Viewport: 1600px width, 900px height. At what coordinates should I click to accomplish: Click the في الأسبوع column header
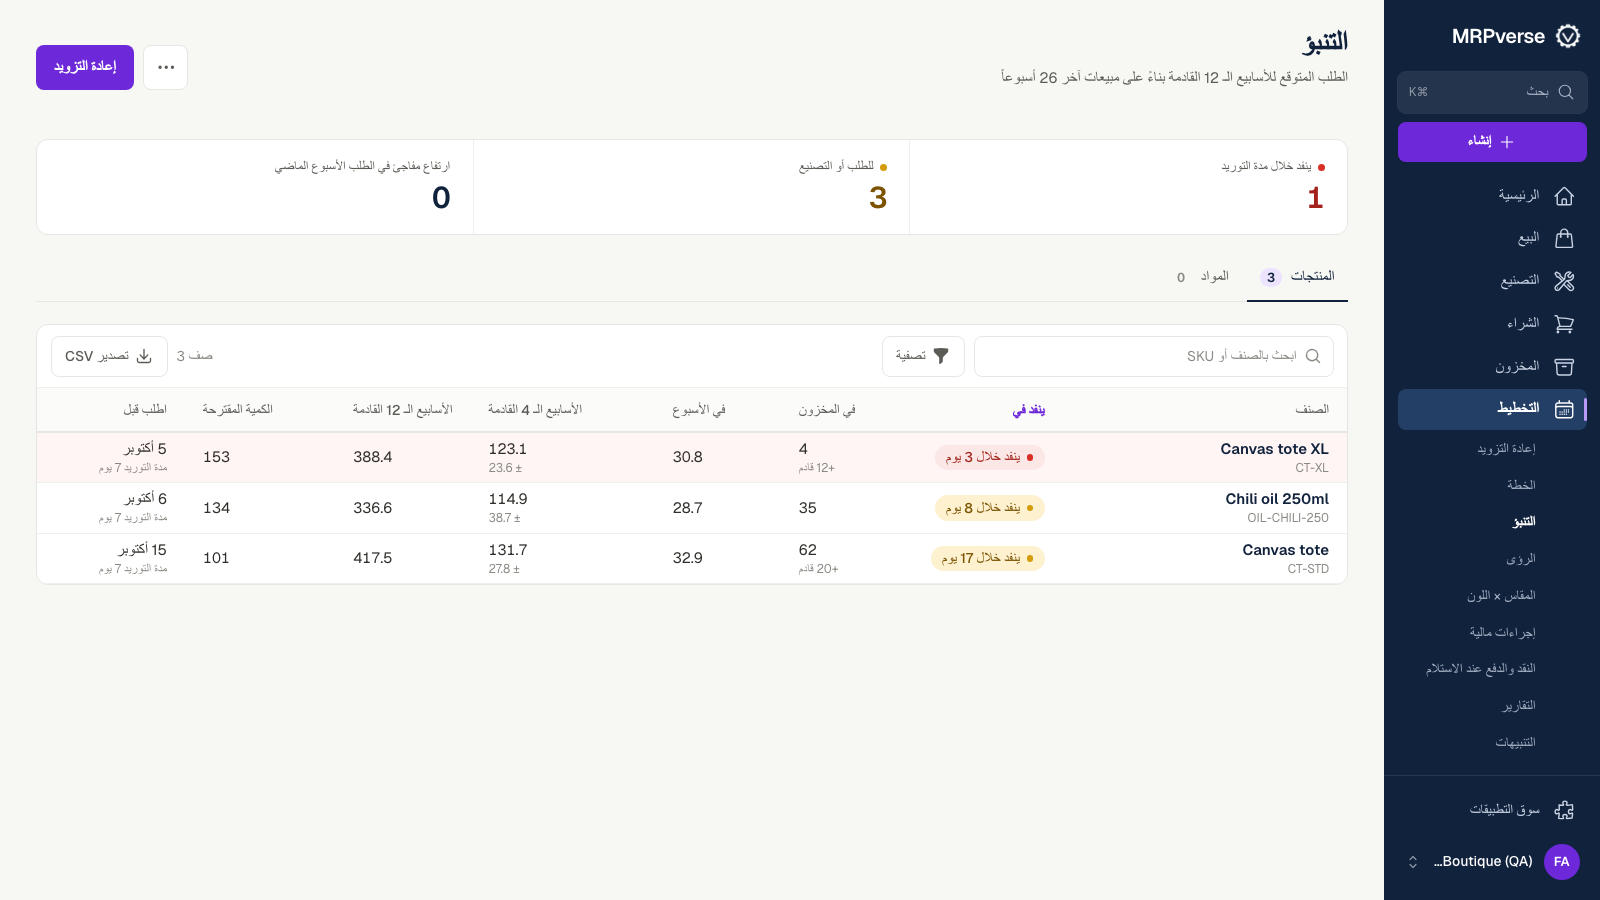[699, 410]
